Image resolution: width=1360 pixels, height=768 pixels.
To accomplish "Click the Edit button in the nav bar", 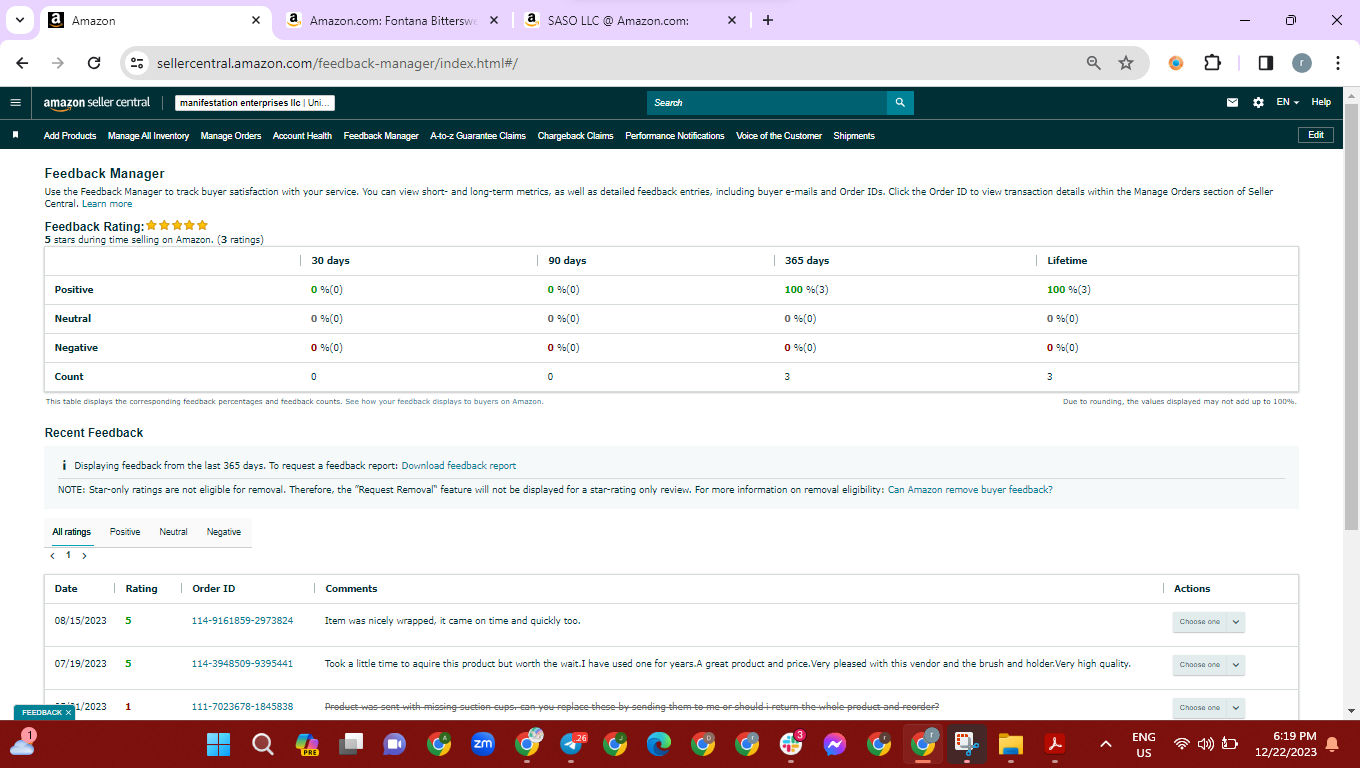I will tap(1315, 135).
